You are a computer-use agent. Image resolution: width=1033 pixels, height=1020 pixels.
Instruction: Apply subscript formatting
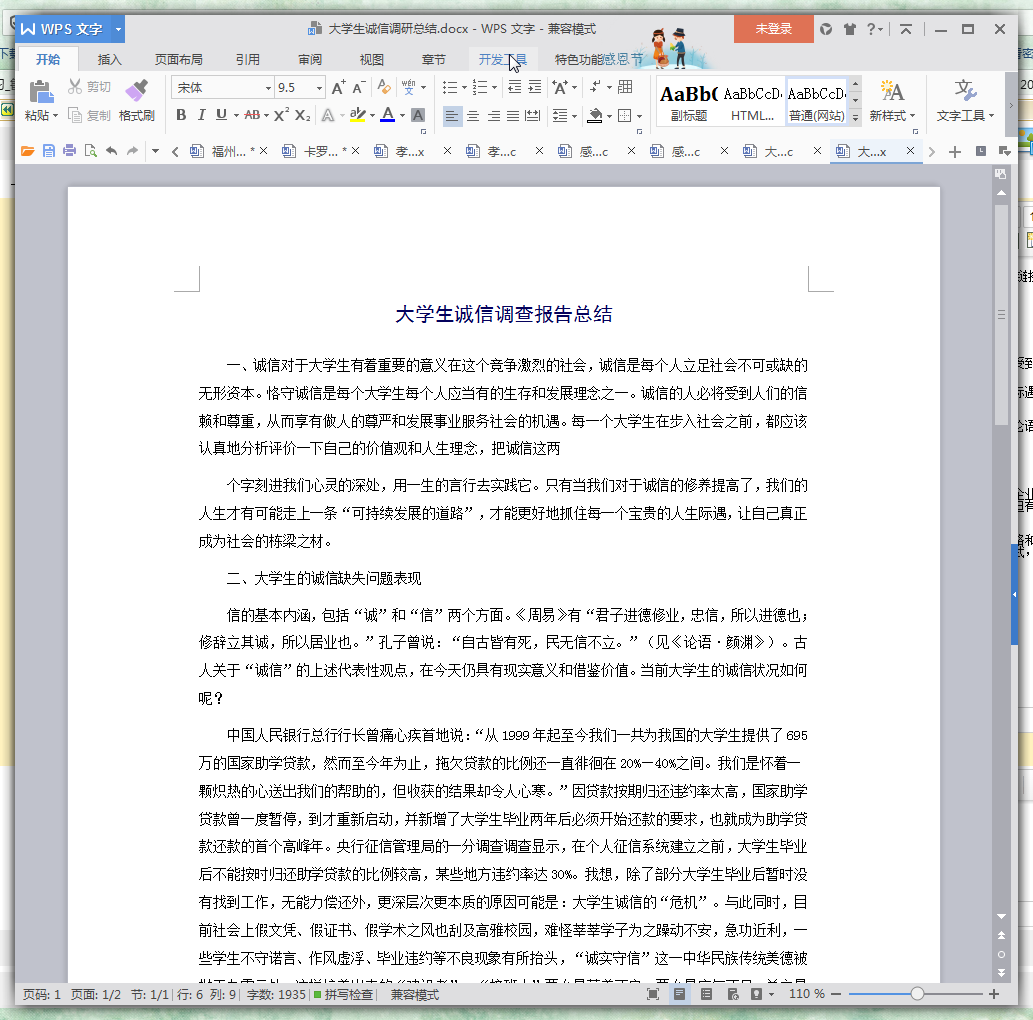(302, 115)
